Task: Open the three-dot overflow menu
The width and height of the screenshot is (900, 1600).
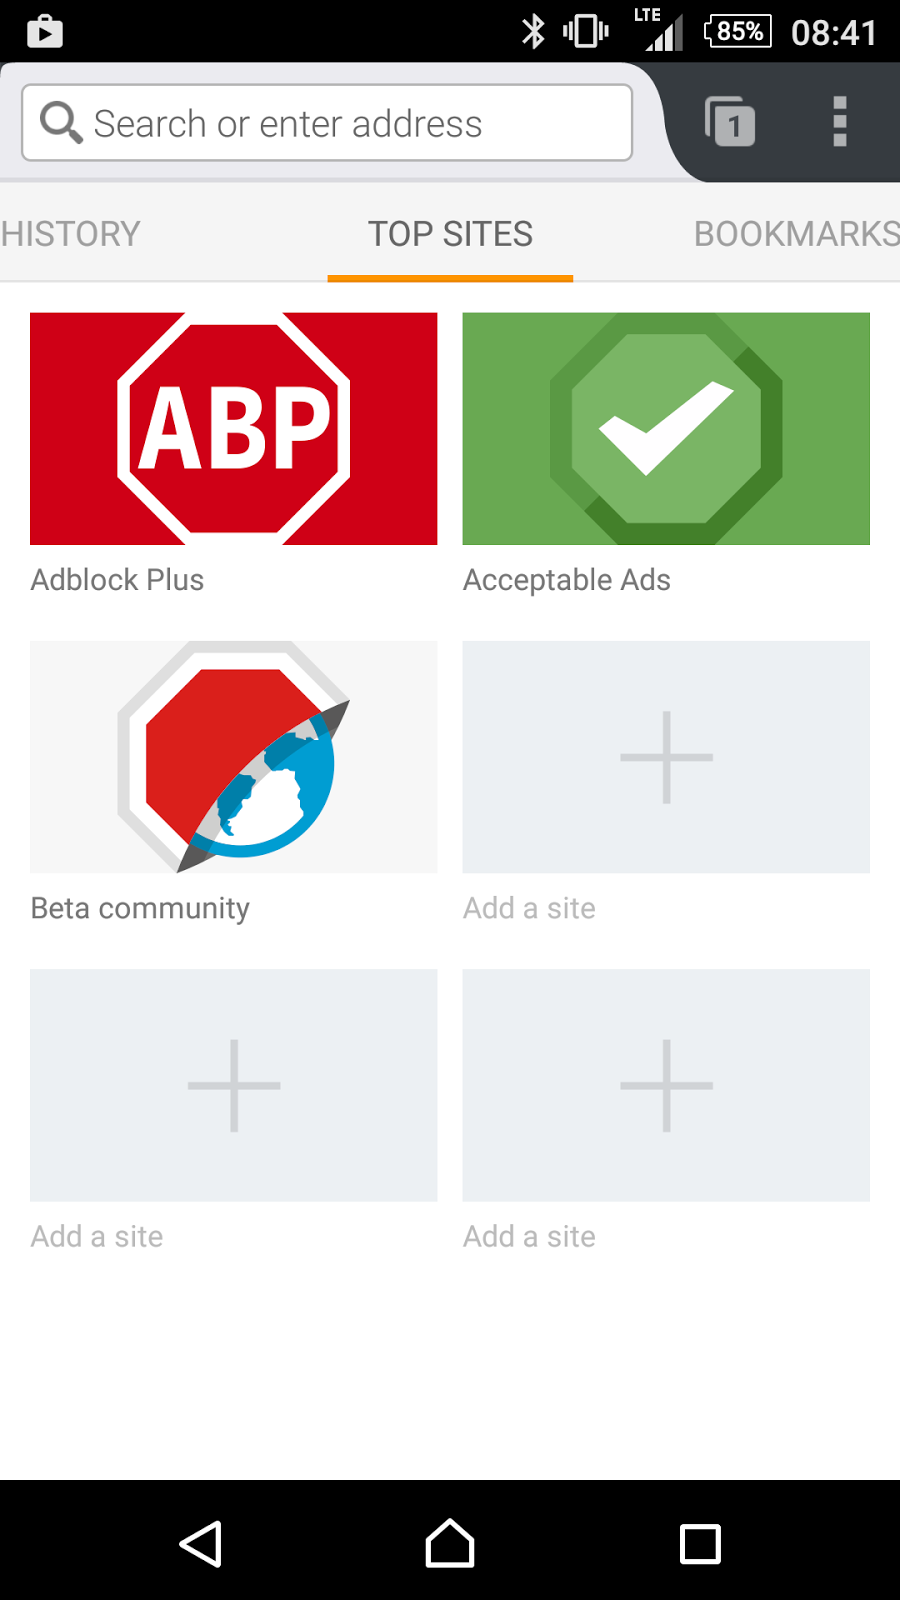Action: click(840, 122)
